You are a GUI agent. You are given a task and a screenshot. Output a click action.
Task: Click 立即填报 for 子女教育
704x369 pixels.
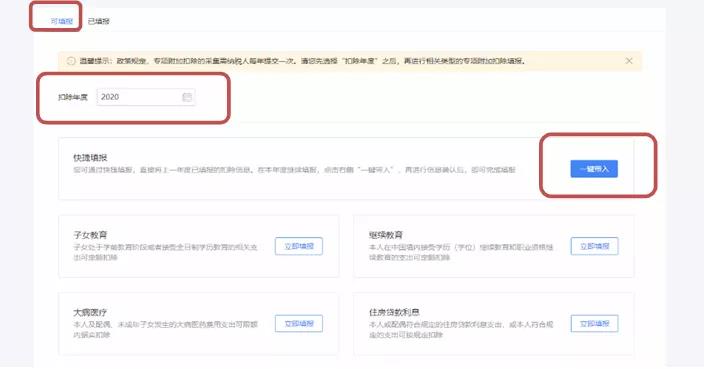click(299, 246)
